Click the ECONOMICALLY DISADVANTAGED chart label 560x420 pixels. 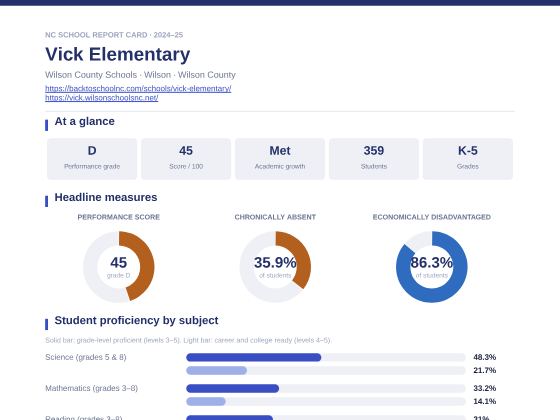click(x=431, y=217)
